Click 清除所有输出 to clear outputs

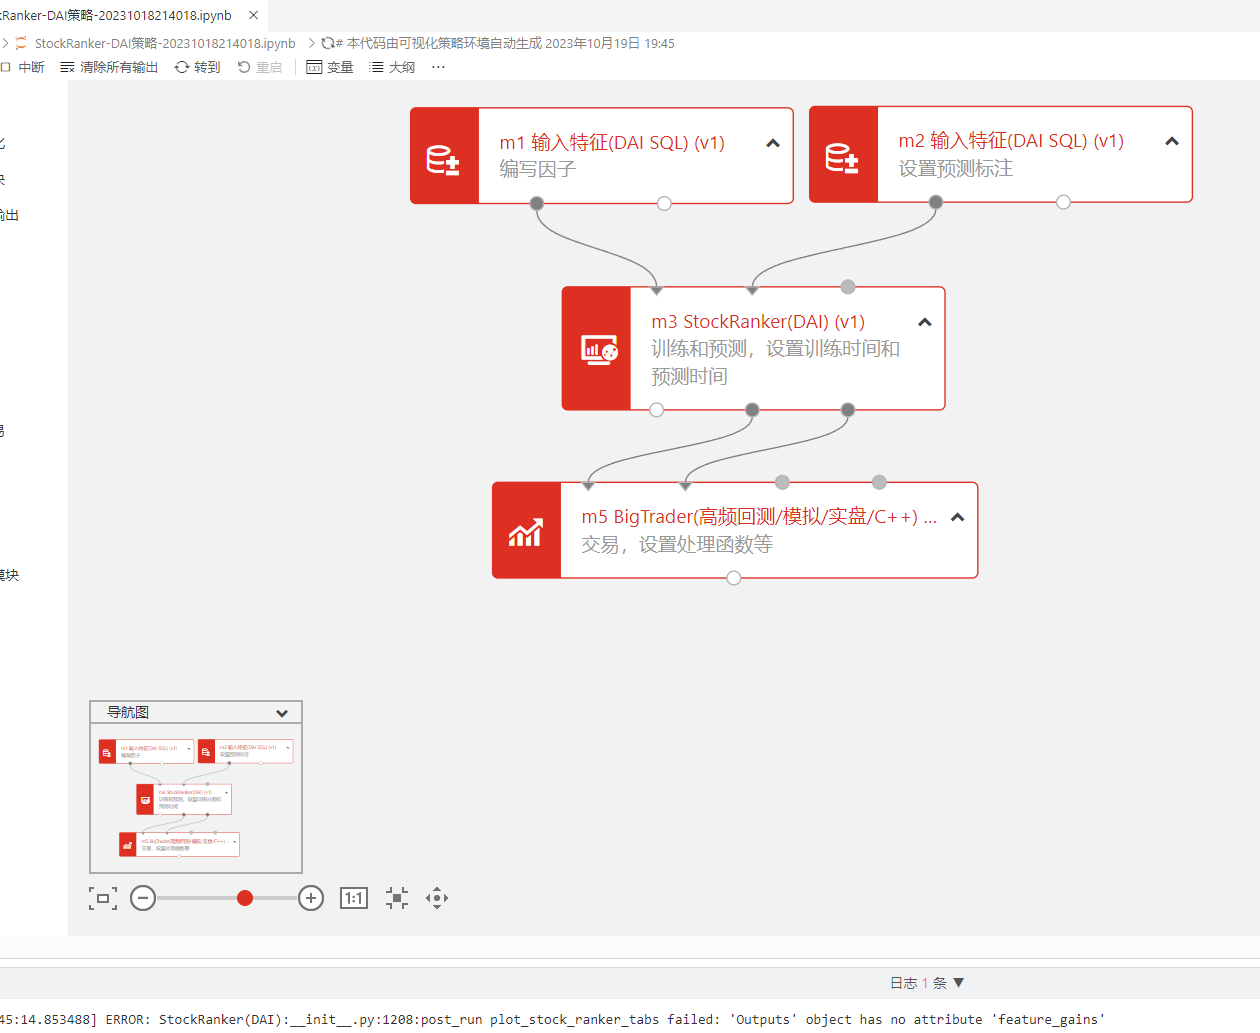pos(109,67)
